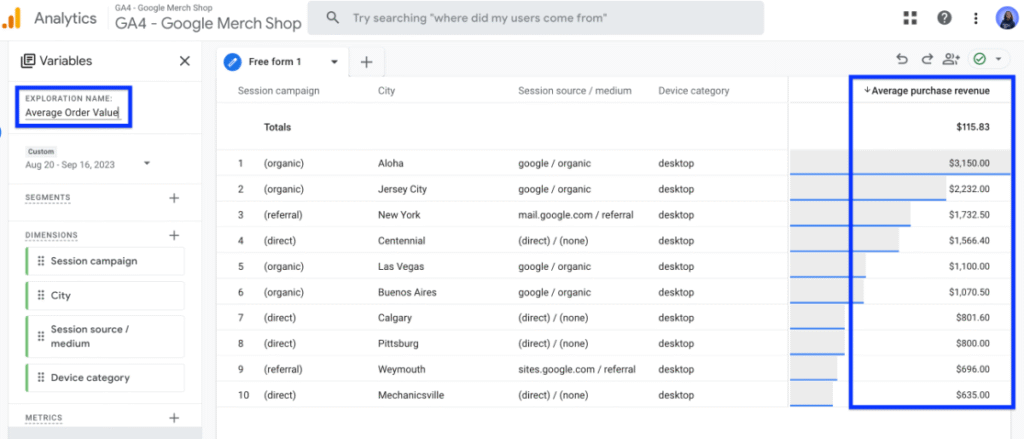Click the pencil icon on Free form 1 tab
Viewport: 1024px width, 439px height.
232,62
